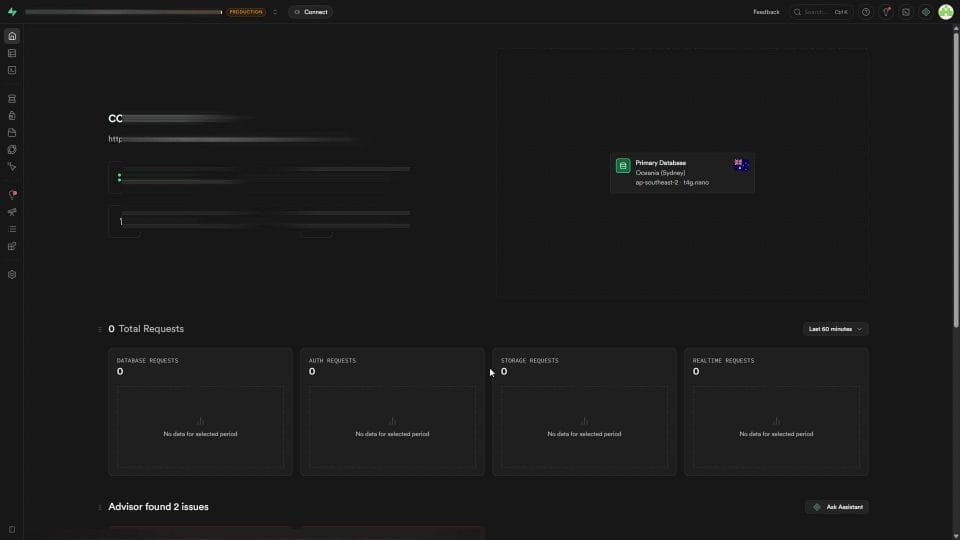Open inline SQL editor header icon
The height and width of the screenshot is (540, 960).
tap(906, 12)
